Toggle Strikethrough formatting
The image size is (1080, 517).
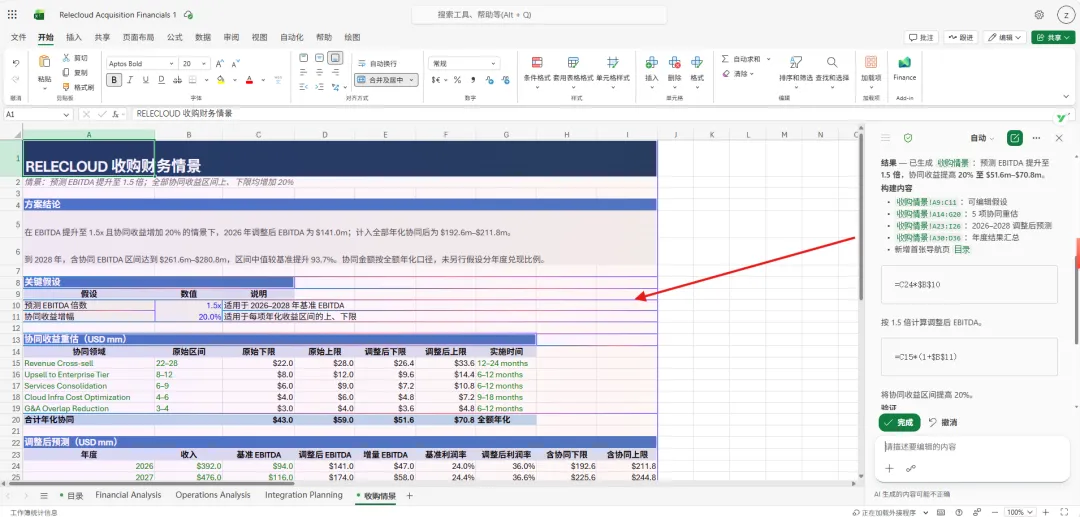pos(177,80)
